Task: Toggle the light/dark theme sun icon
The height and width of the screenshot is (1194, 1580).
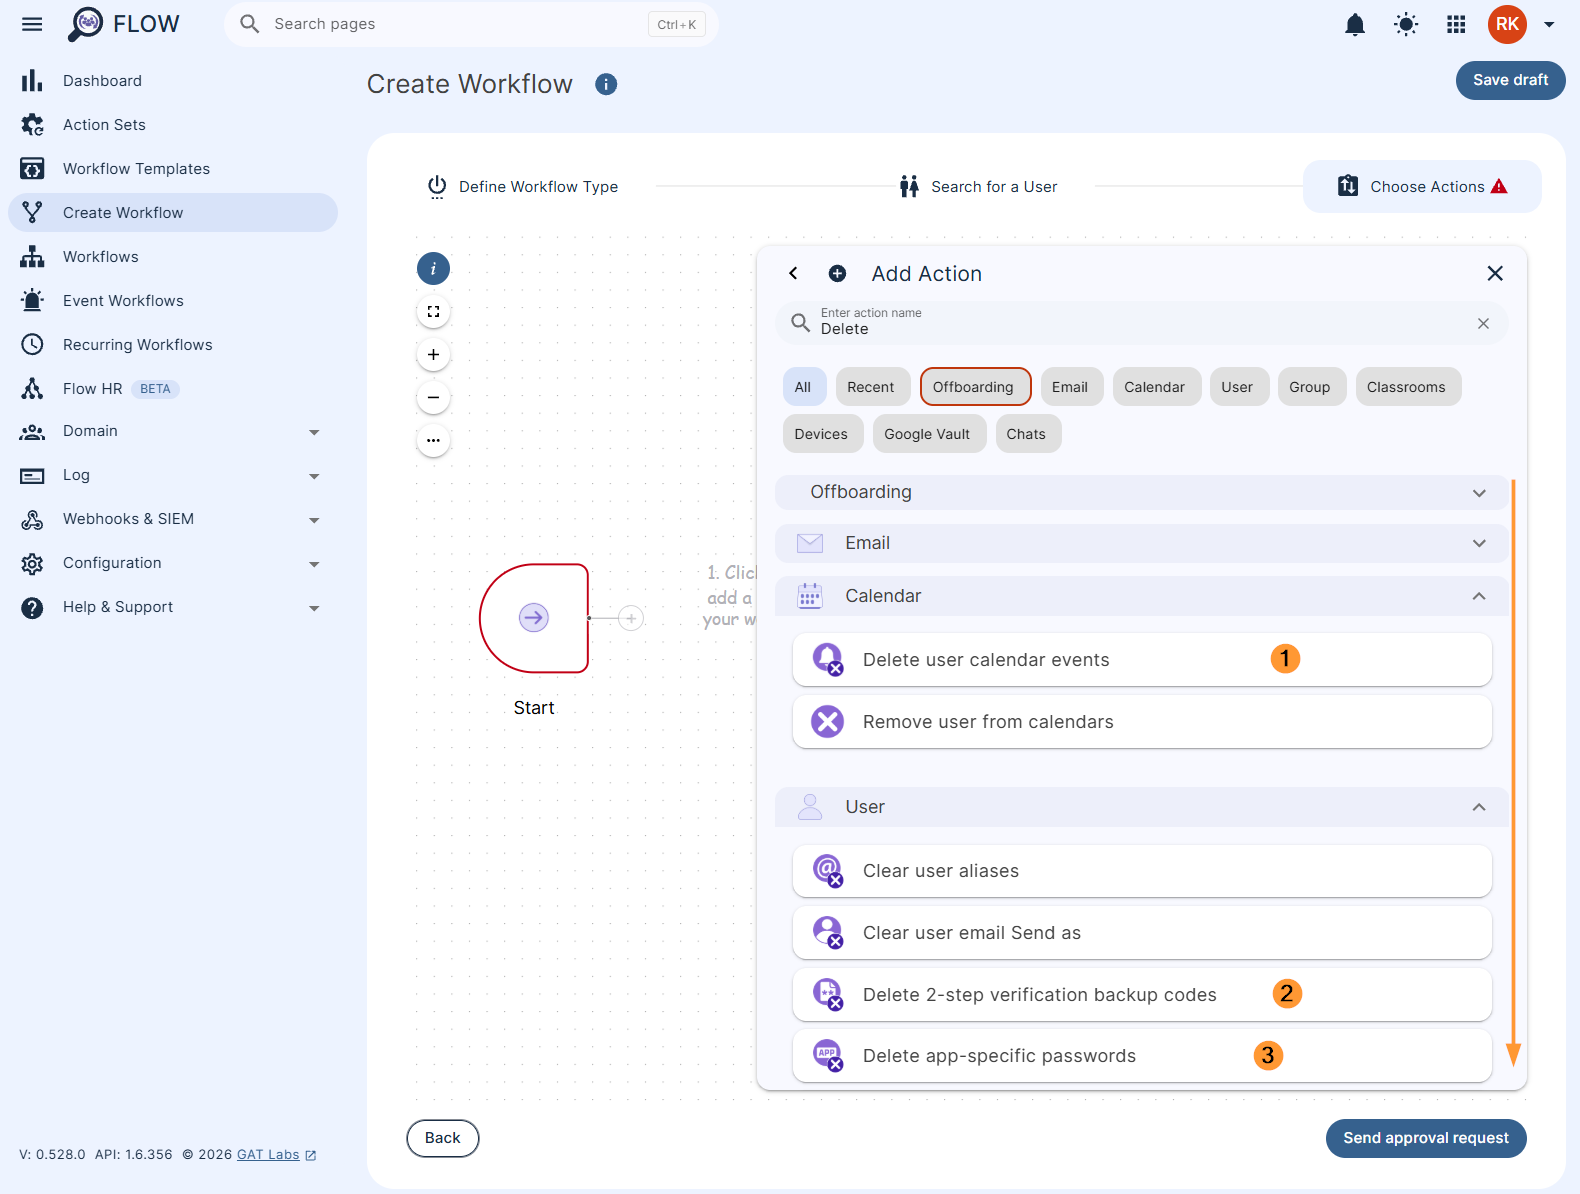Action: point(1406,24)
